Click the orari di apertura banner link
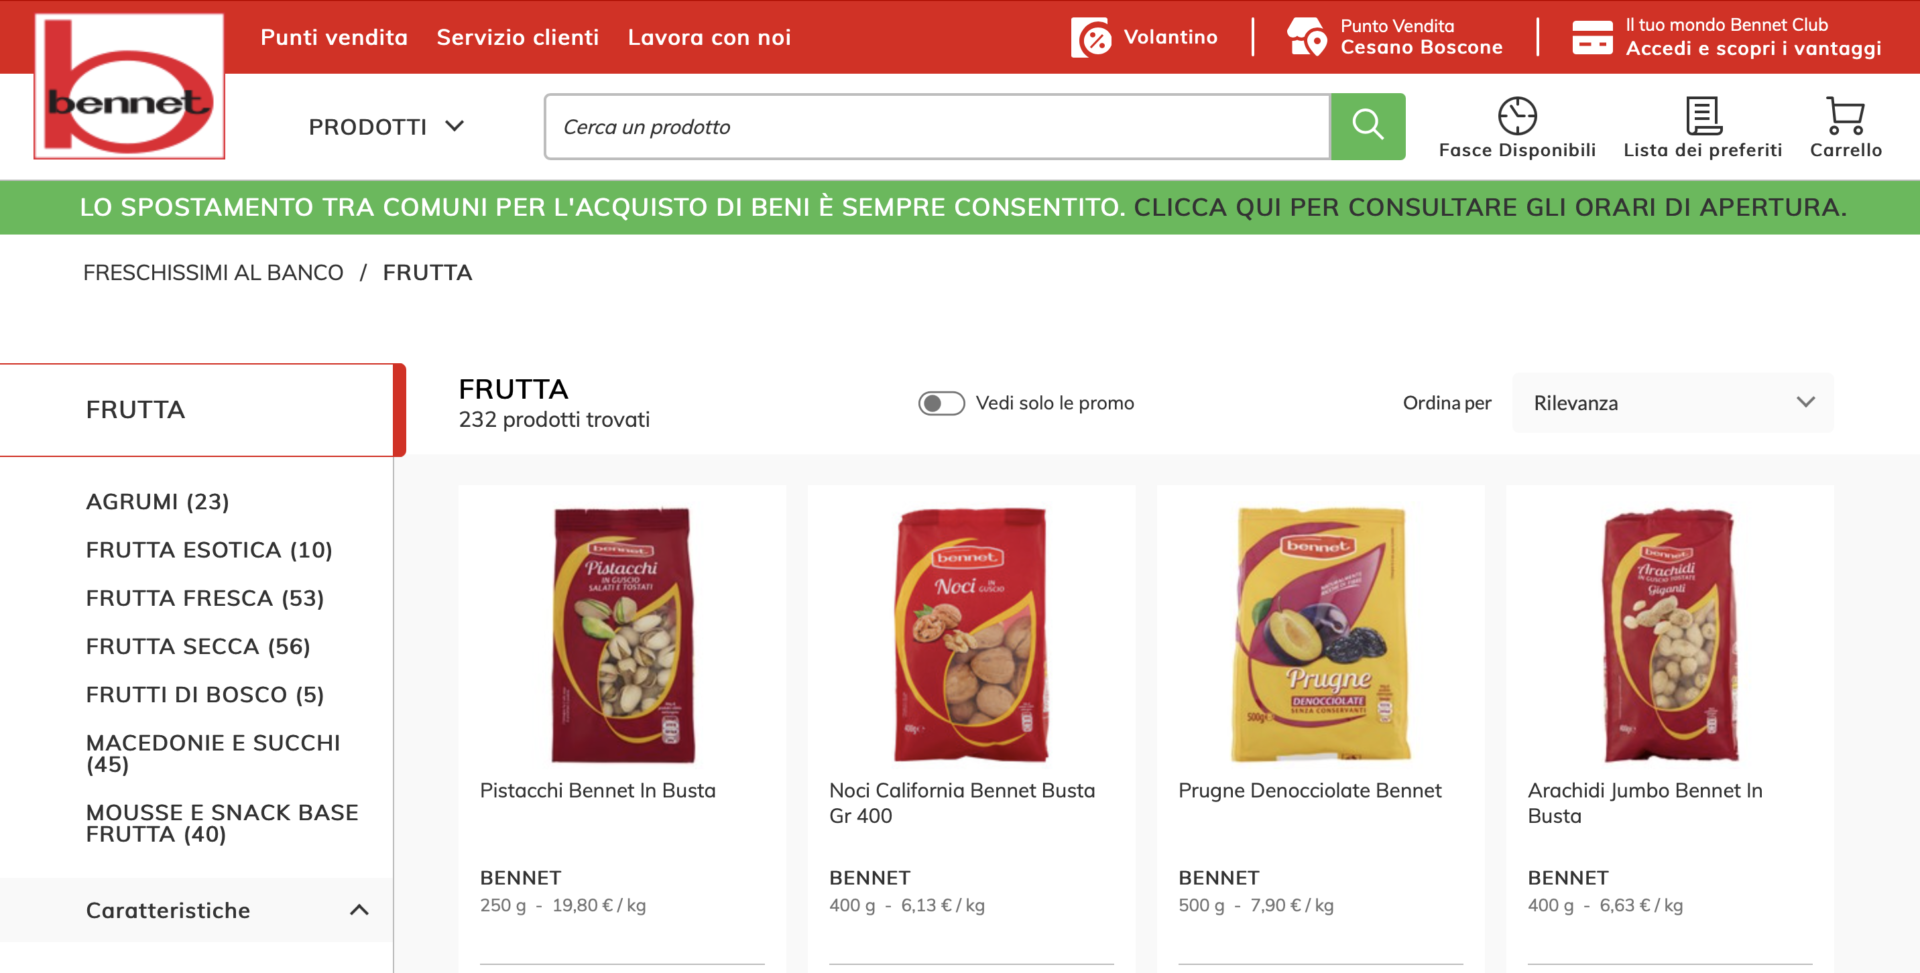Image resolution: width=1920 pixels, height=973 pixels. pos(1489,208)
